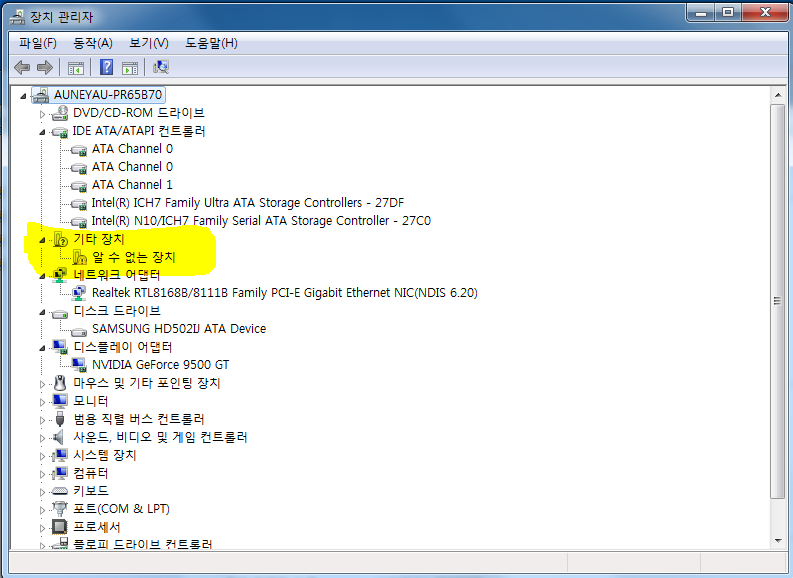
Task: Select the 컴퓨터 category label
Action: [x=91, y=473]
